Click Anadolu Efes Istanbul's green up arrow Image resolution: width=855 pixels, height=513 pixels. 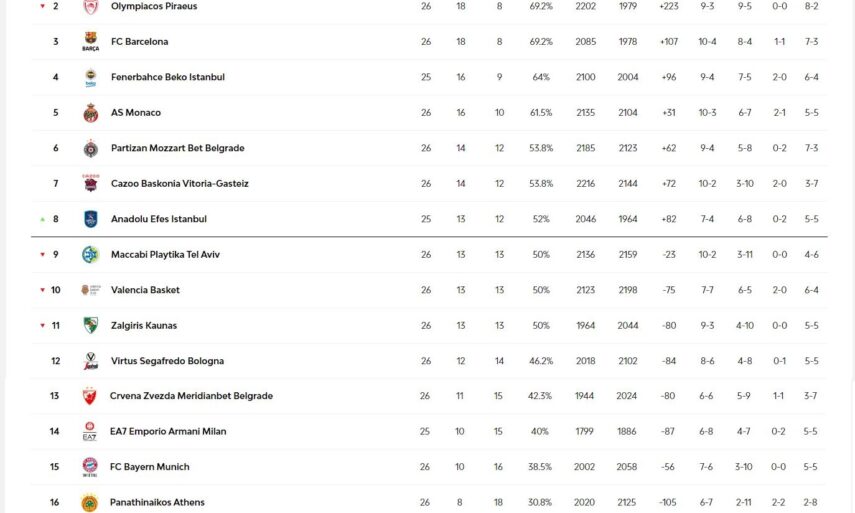point(42,219)
